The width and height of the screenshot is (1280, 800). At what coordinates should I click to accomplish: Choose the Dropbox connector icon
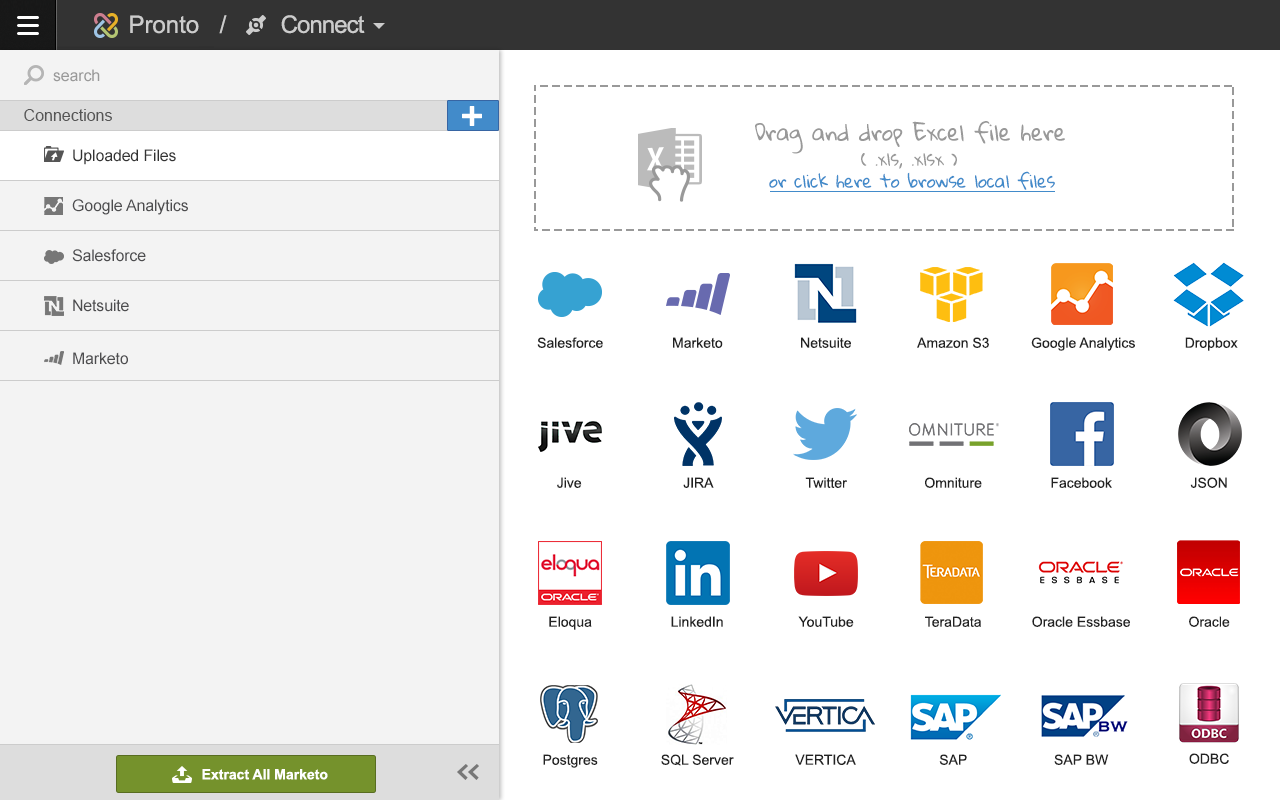tap(1208, 294)
